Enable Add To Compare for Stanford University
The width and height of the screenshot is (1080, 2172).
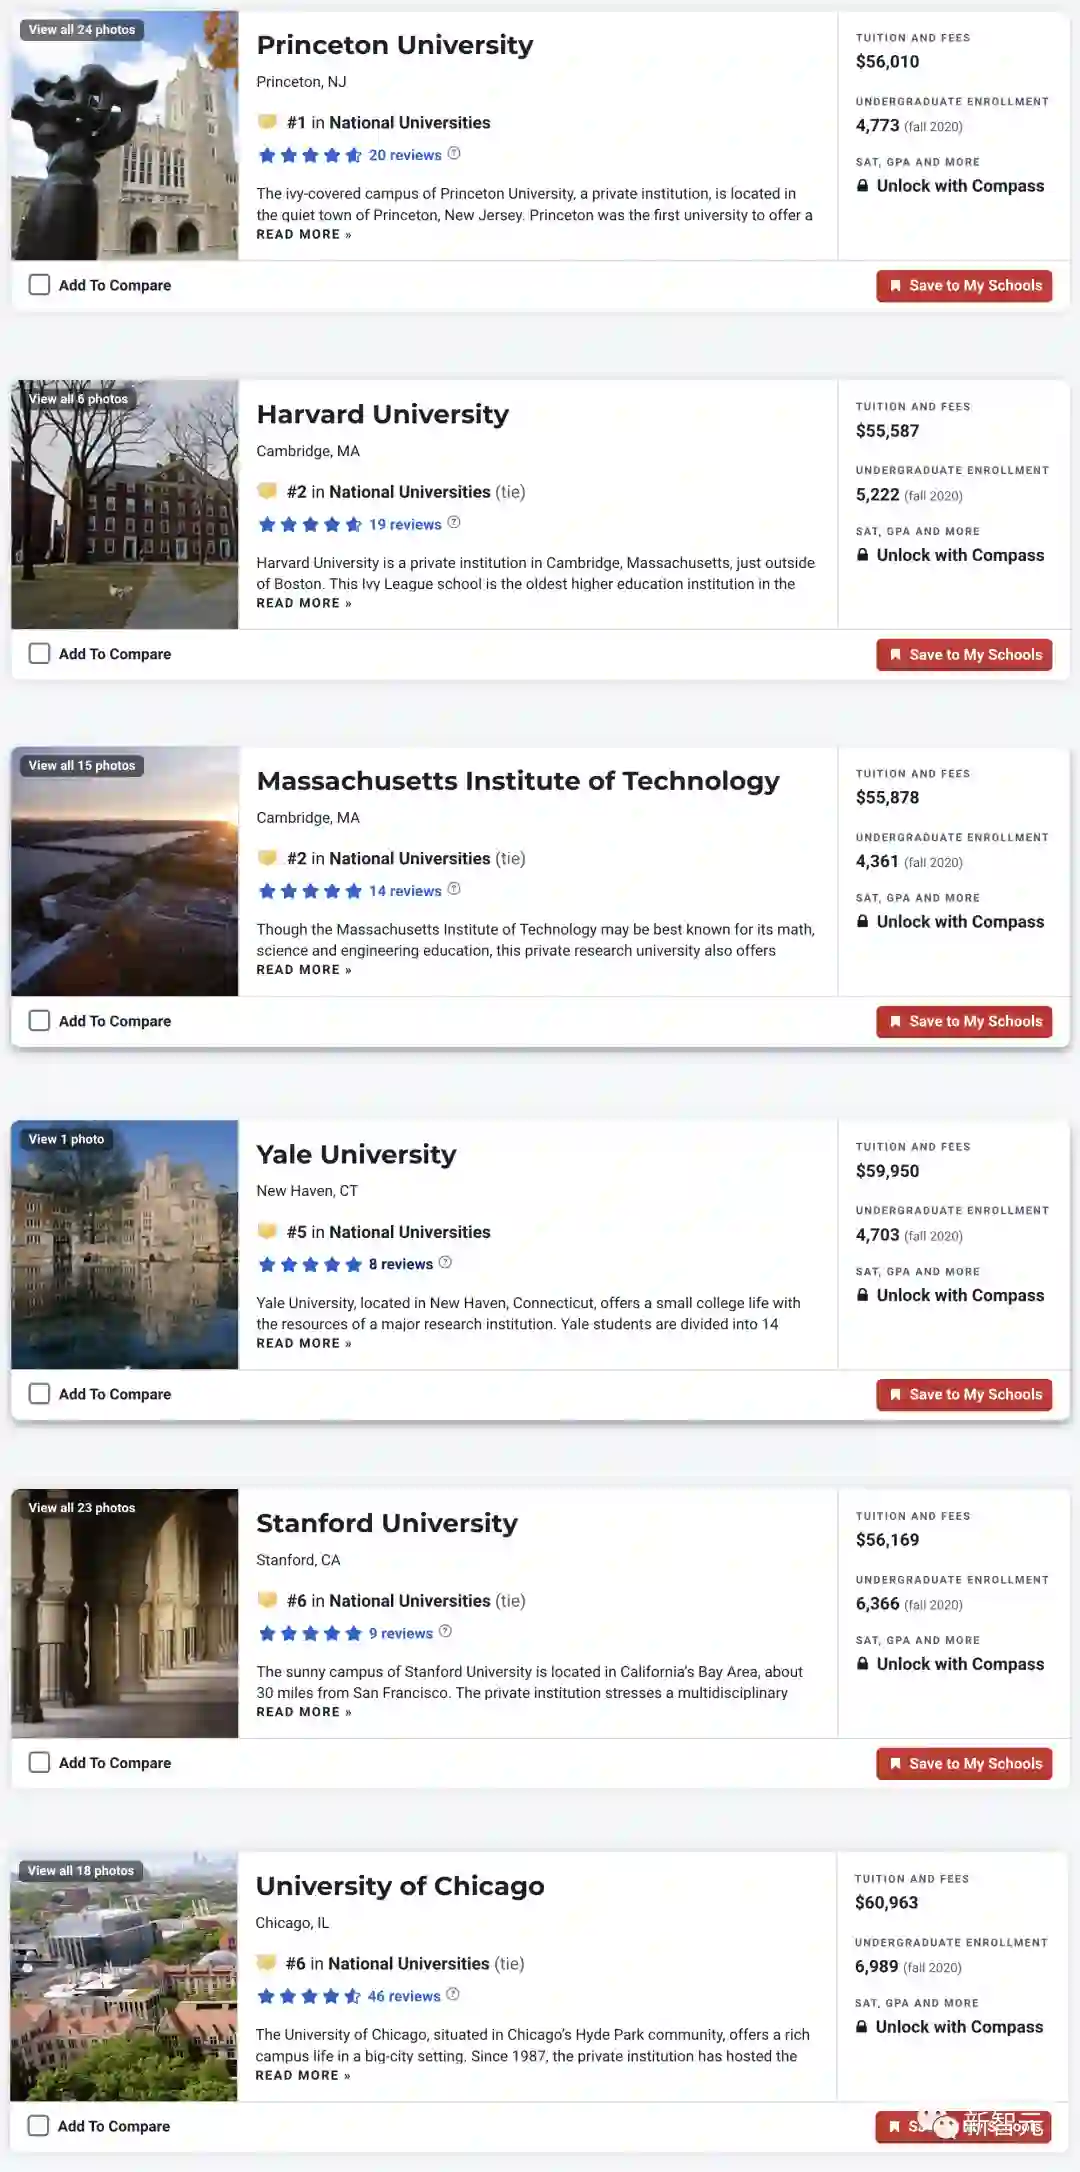click(39, 1762)
